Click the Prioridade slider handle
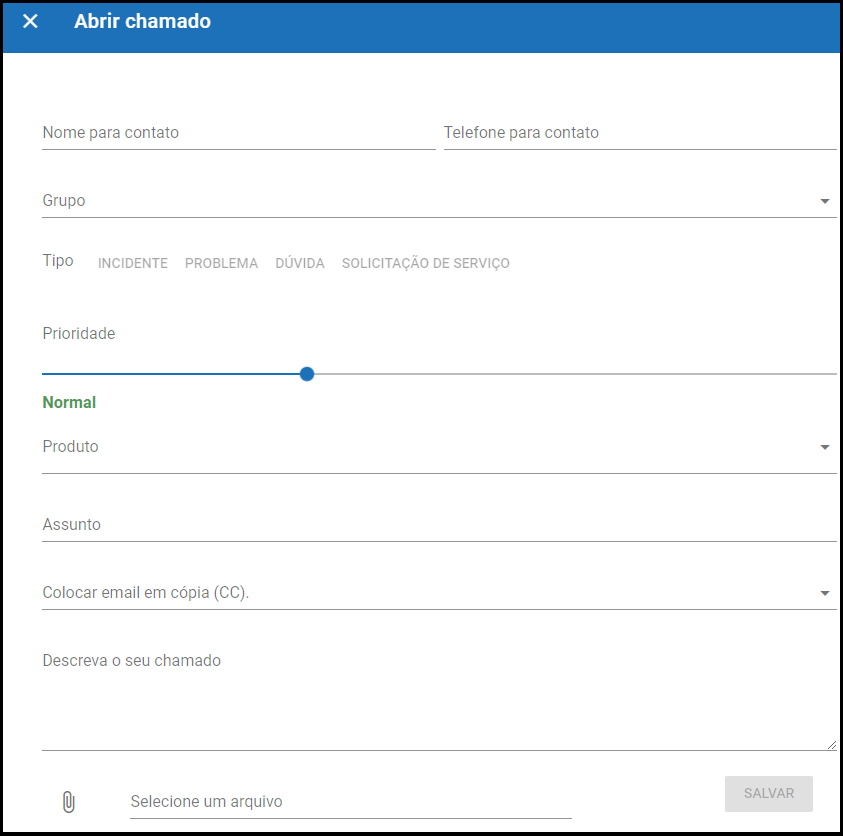 [x=307, y=374]
